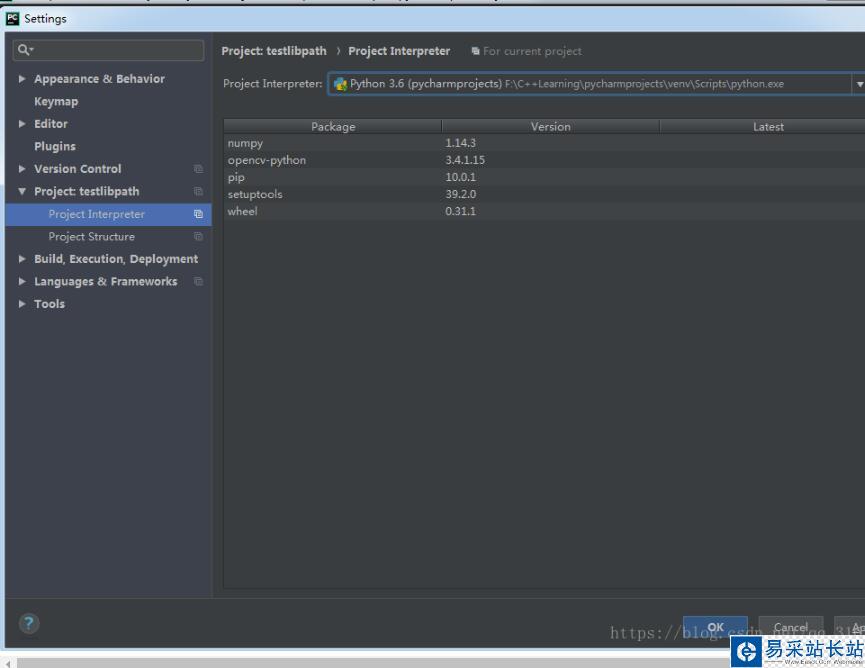Click the For current project label
Viewport: 865px width, 668px height.
[x=532, y=51]
